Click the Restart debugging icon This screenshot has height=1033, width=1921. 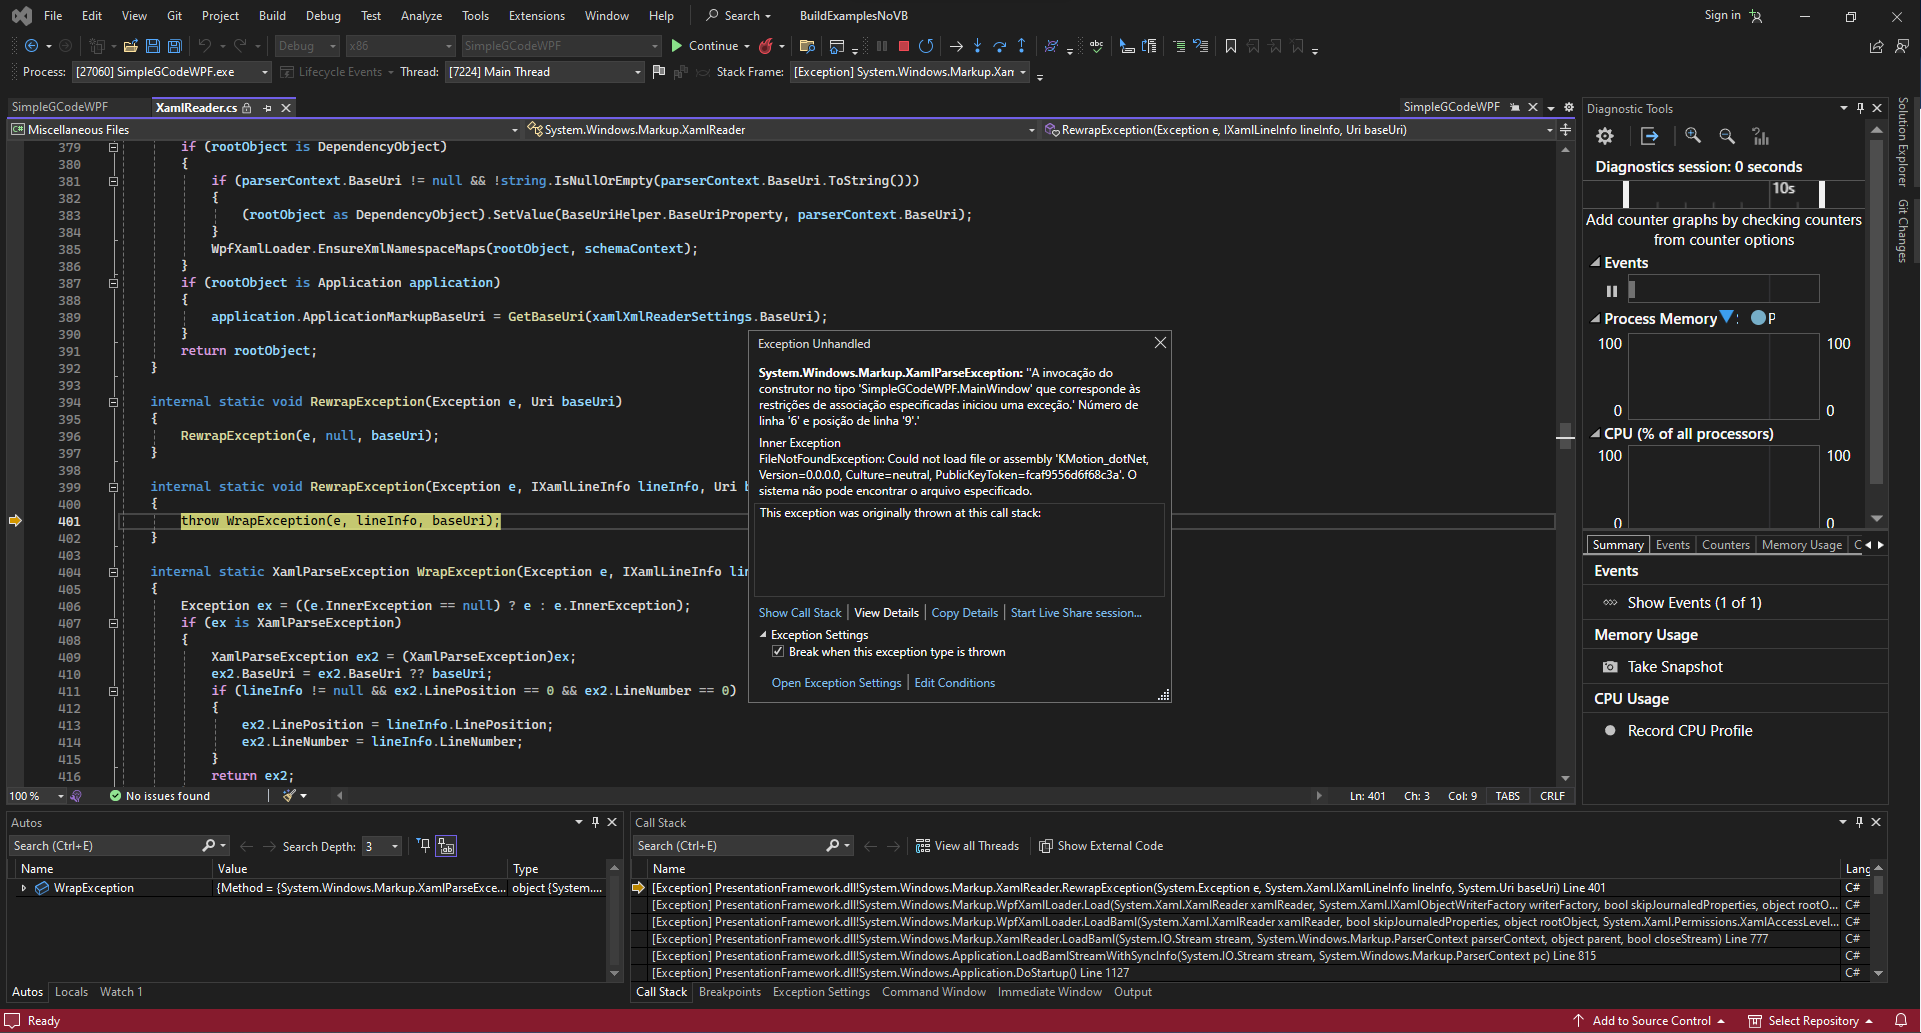pyautogui.click(x=926, y=46)
